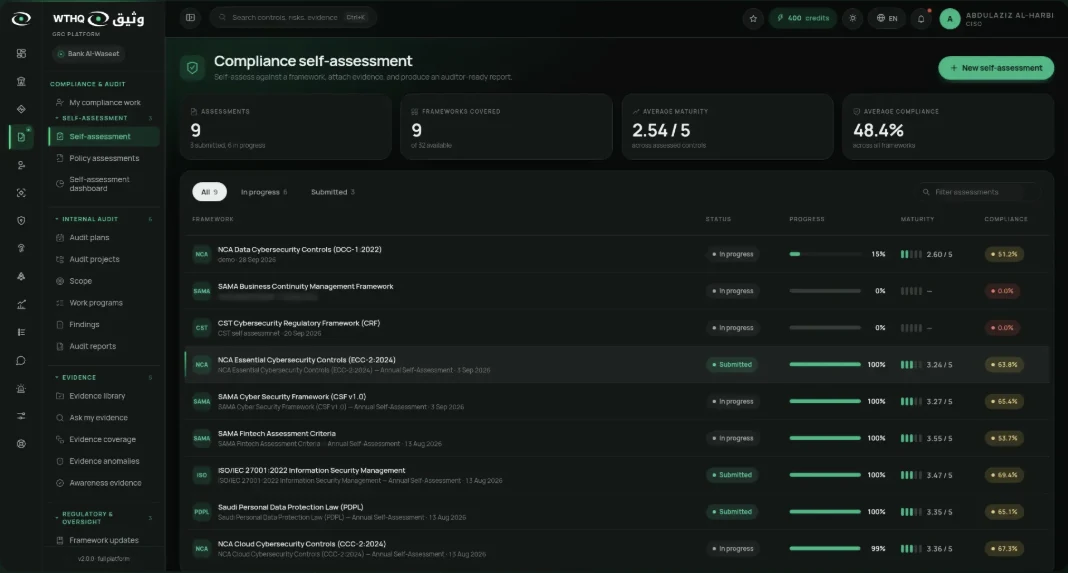Open the bank building icon in the rail
The height and width of the screenshot is (573, 1068).
tap(21, 82)
